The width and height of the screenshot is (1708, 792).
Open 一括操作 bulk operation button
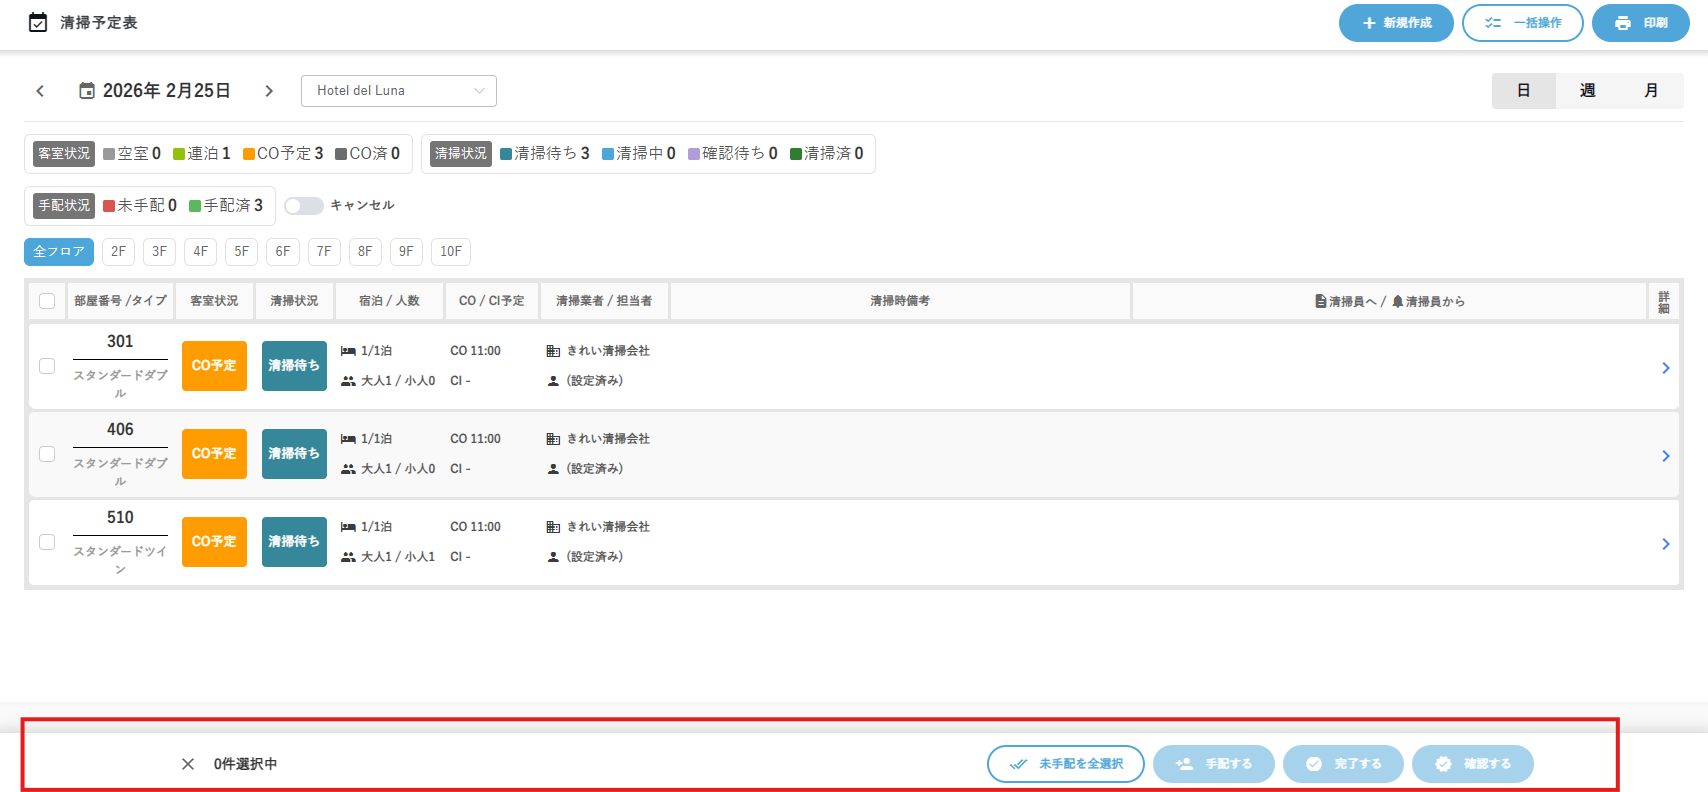point(1522,23)
